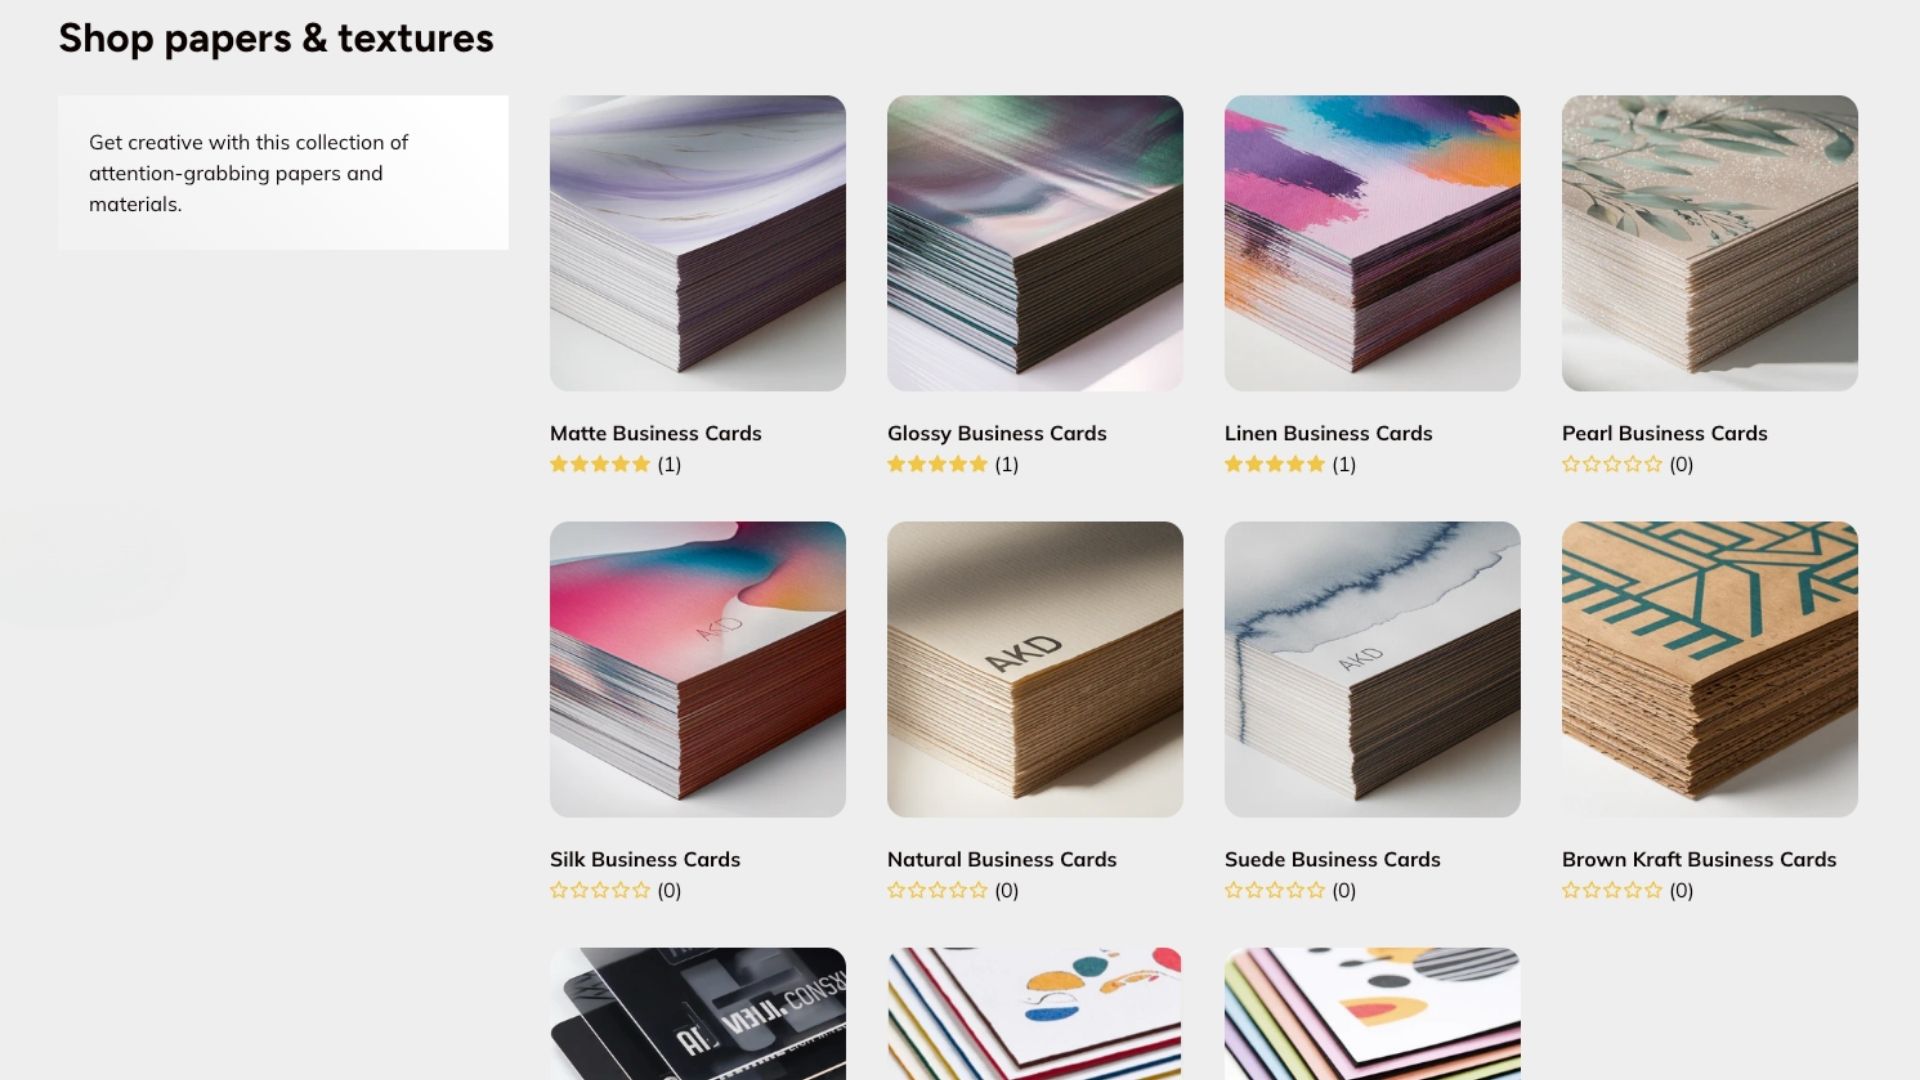
Task: Open the Linen Business Cards product image
Action: click(x=1372, y=243)
